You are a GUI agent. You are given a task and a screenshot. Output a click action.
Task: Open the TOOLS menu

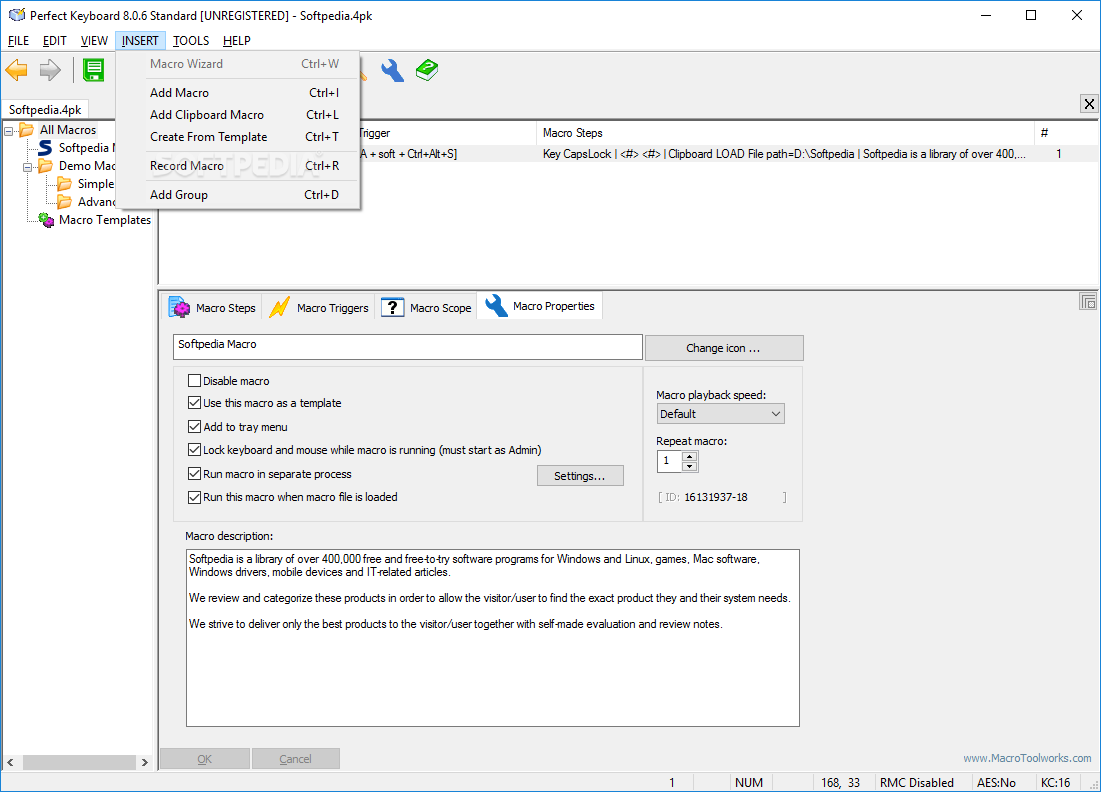(191, 41)
